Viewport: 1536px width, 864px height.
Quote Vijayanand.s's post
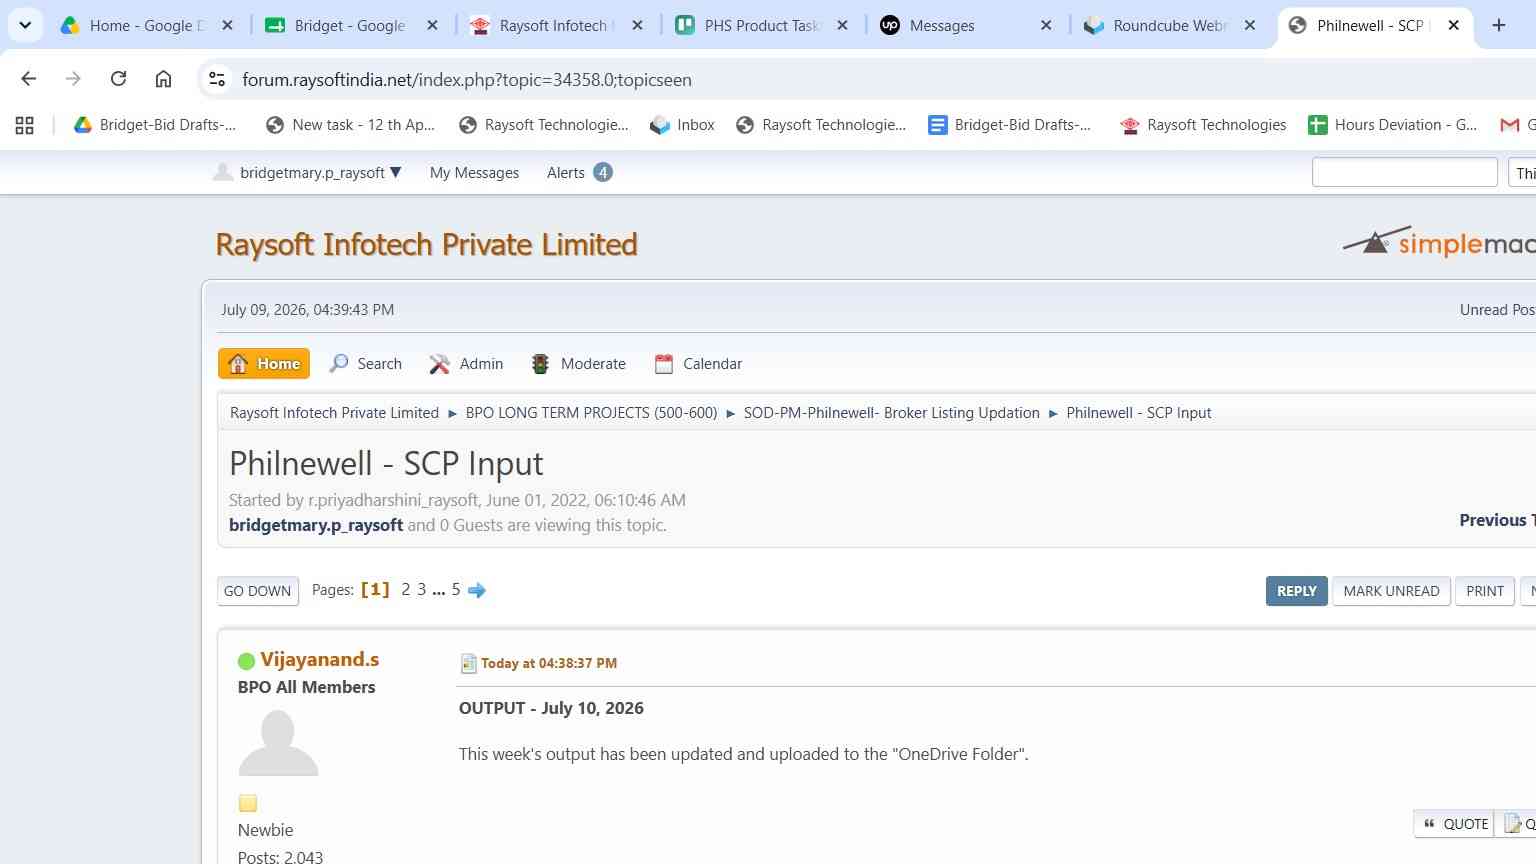click(x=1454, y=824)
